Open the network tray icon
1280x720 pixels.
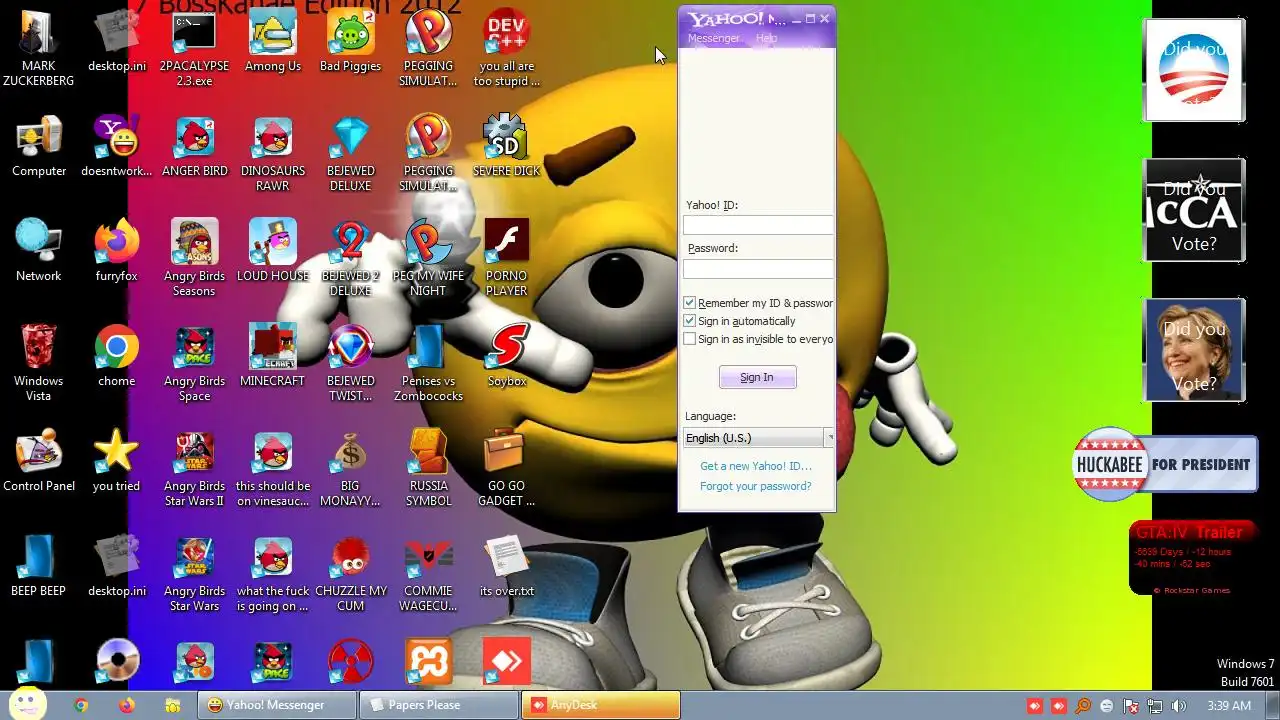point(1155,706)
